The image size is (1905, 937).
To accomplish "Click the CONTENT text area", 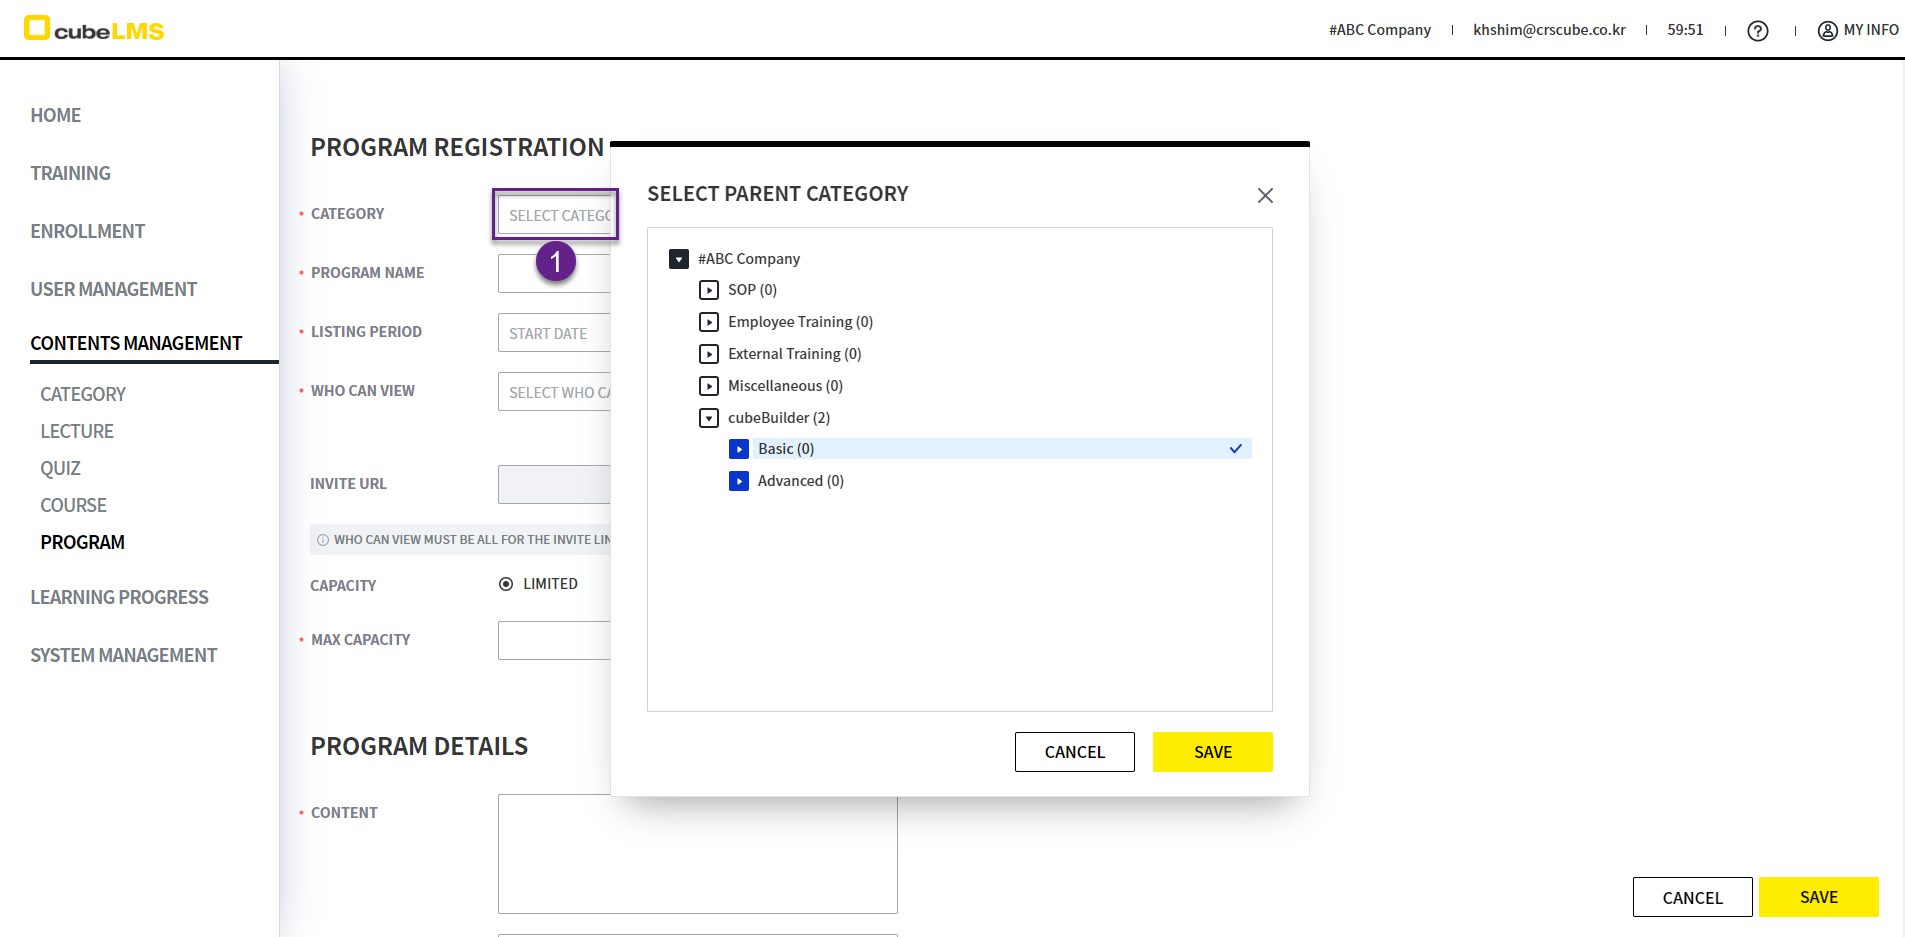I will click(697, 853).
